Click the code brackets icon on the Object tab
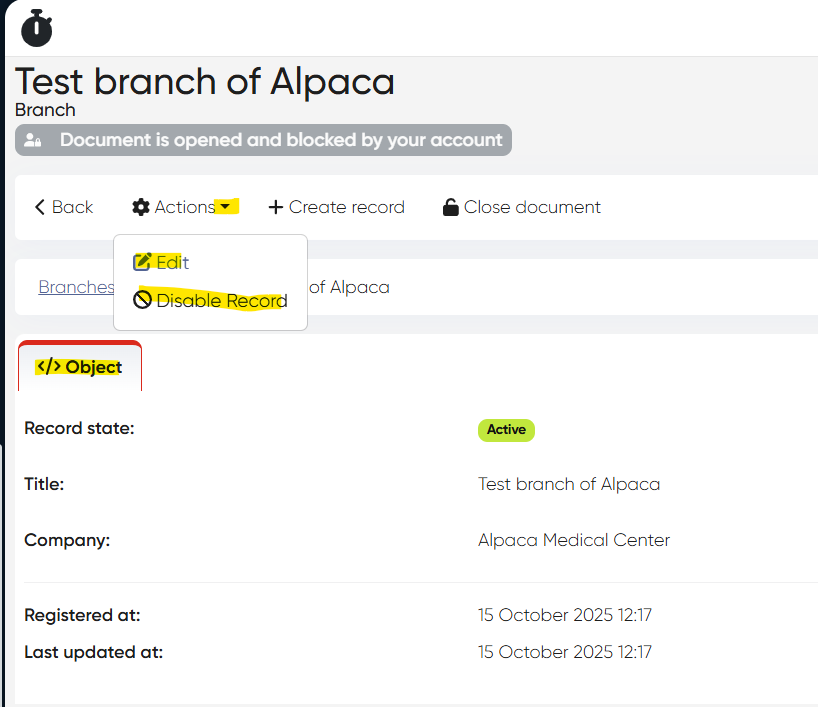Screen dimensions: 818x707 [x=49, y=367]
